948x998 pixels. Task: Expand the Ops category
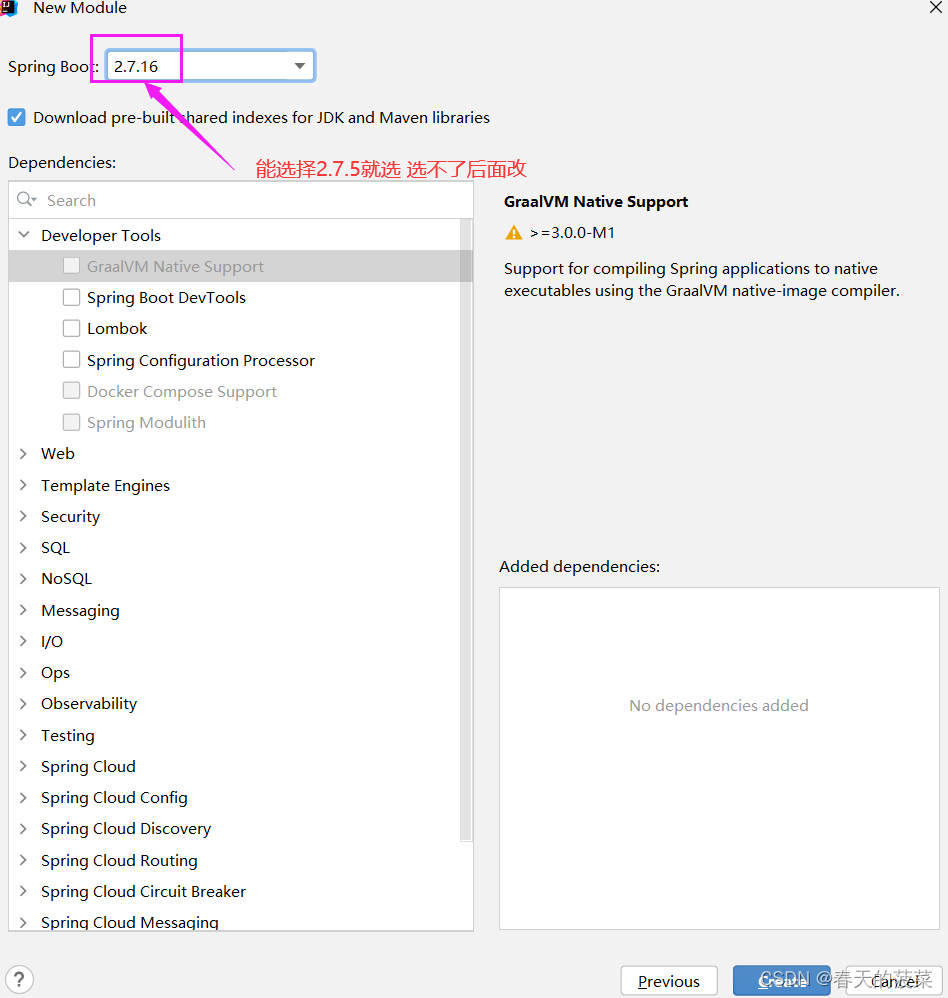(x=24, y=672)
